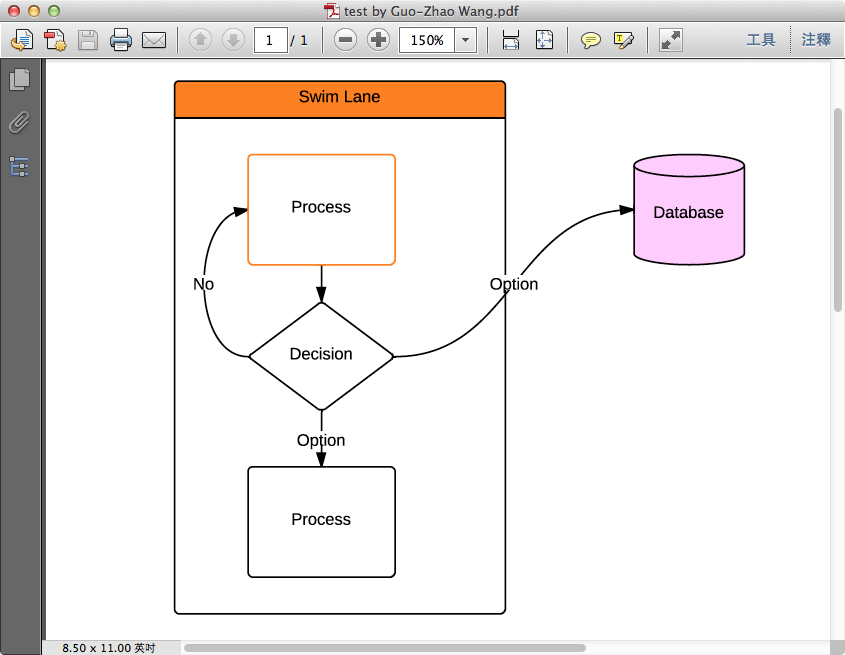Select the text highlight tool
This screenshot has height=655, width=845.
[x=622, y=40]
